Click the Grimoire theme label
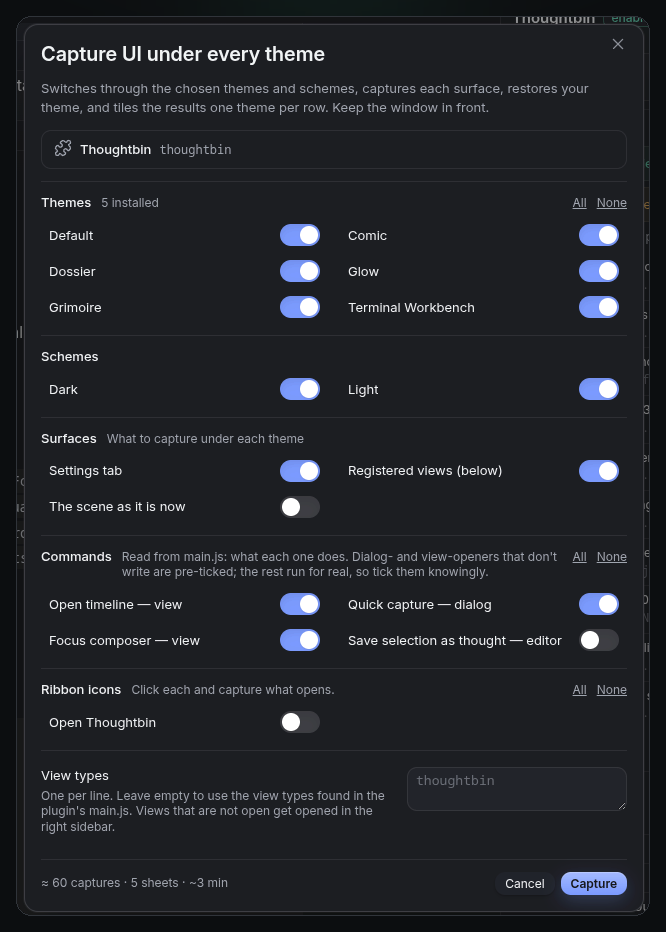This screenshot has height=932, width=666. [76, 308]
